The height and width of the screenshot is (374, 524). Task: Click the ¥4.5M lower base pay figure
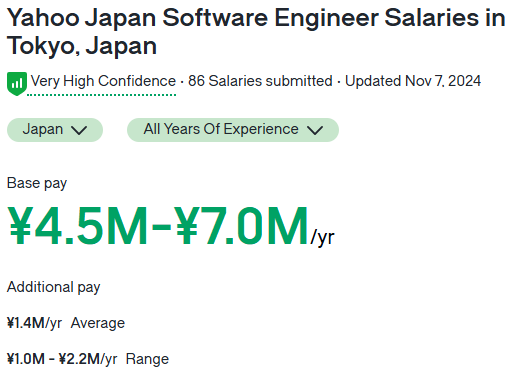pyautogui.click(x=77, y=226)
